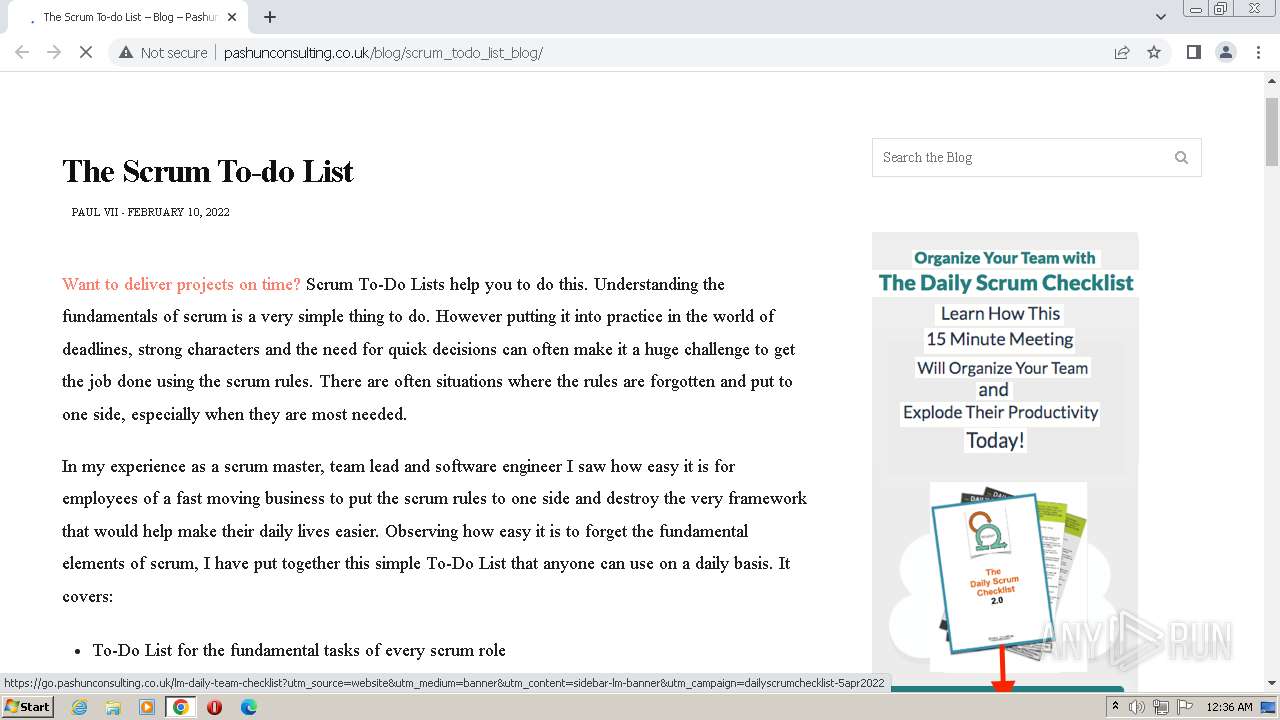Click the Paul VII February 10, 2022 byline
The height and width of the screenshot is (720, 1280).
(x=151, y=212)
